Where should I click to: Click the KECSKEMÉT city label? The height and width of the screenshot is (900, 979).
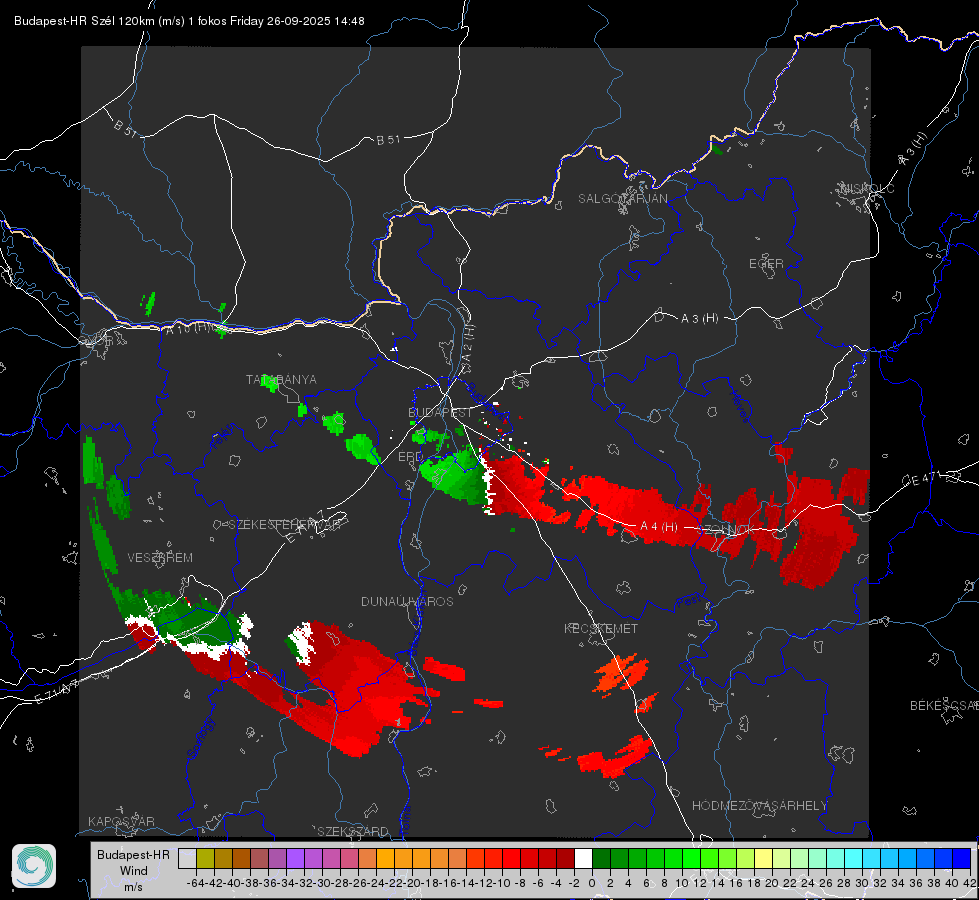[x=601, y=628]
